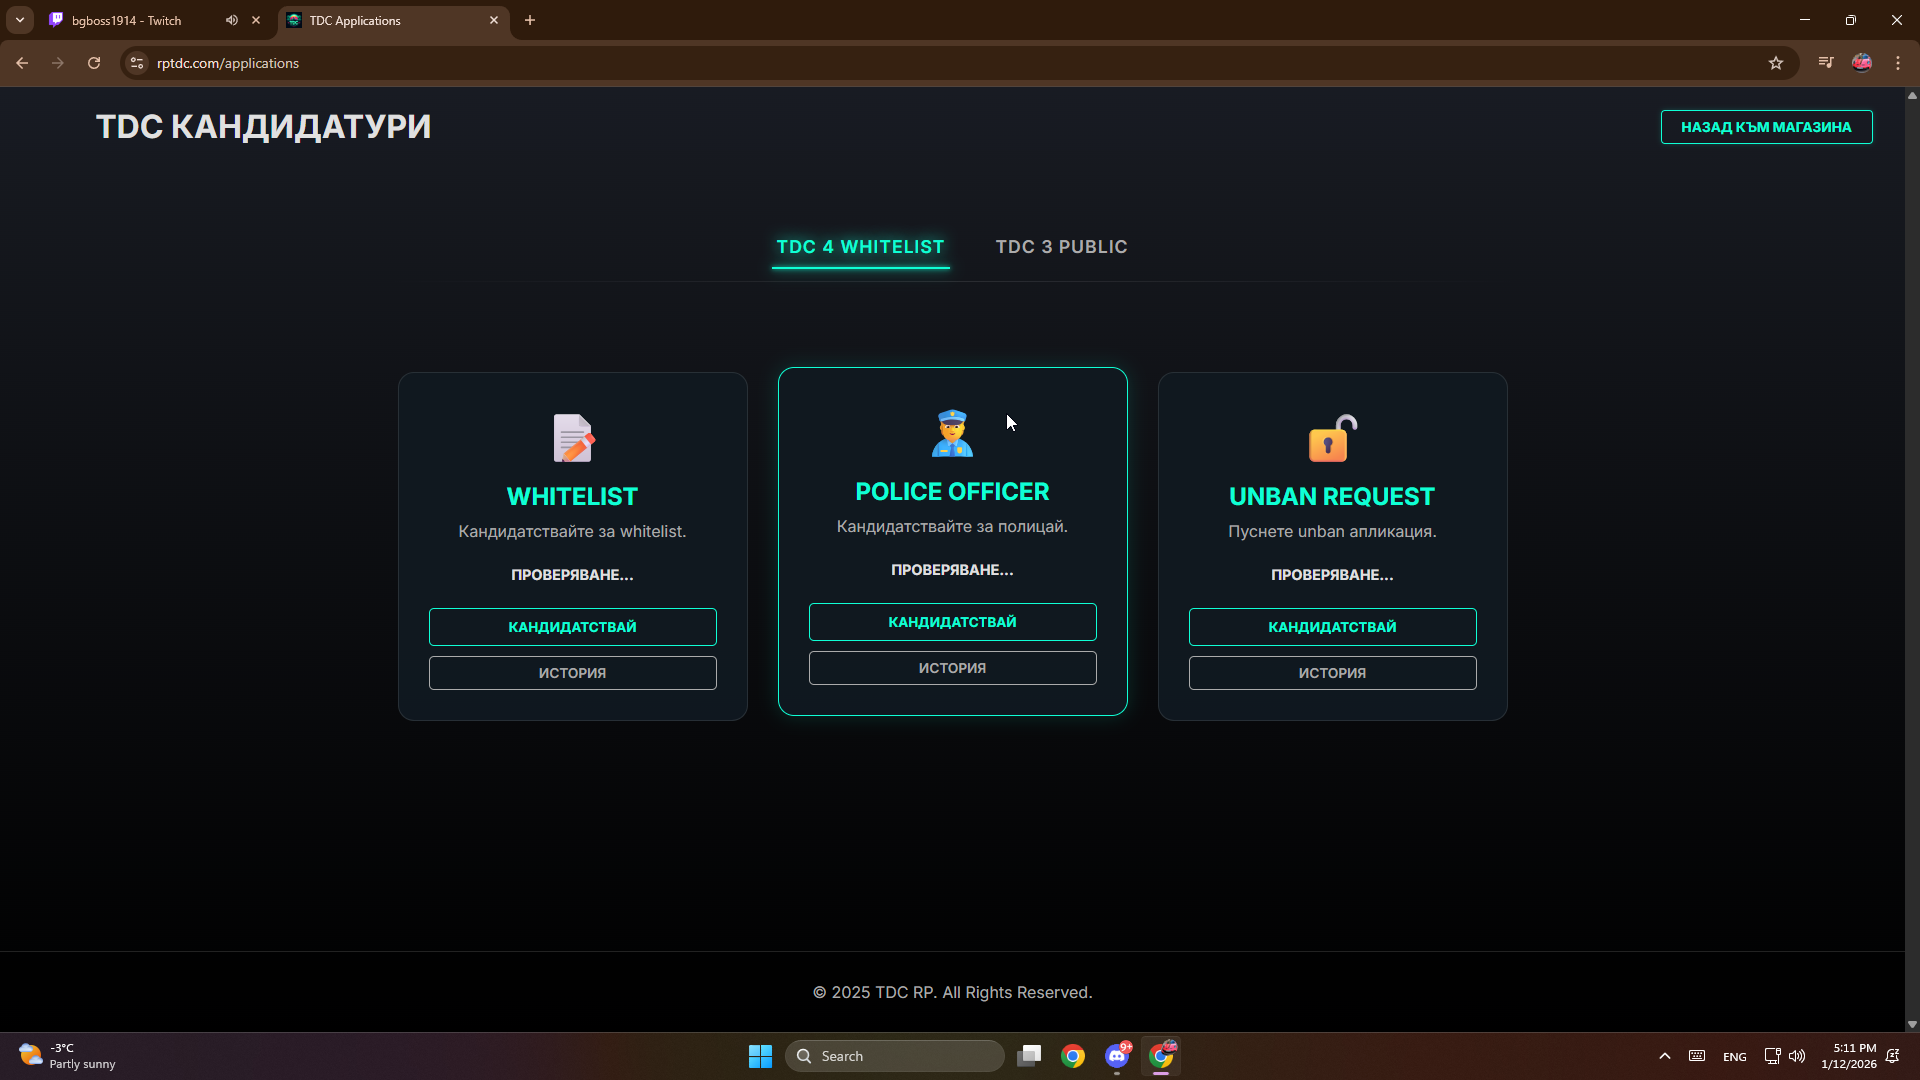Screen dimensions: 1920x1080
Task: Show hidden system tray icons
Action: coord(1664,1056)
